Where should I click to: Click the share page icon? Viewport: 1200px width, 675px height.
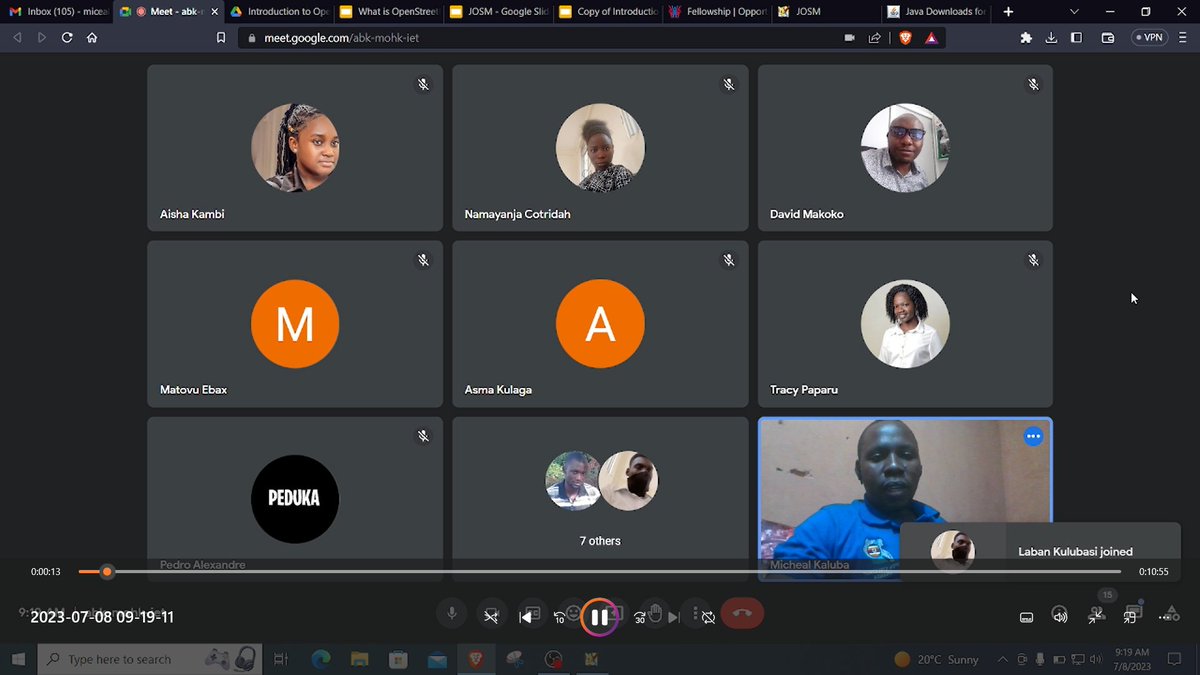875,38
